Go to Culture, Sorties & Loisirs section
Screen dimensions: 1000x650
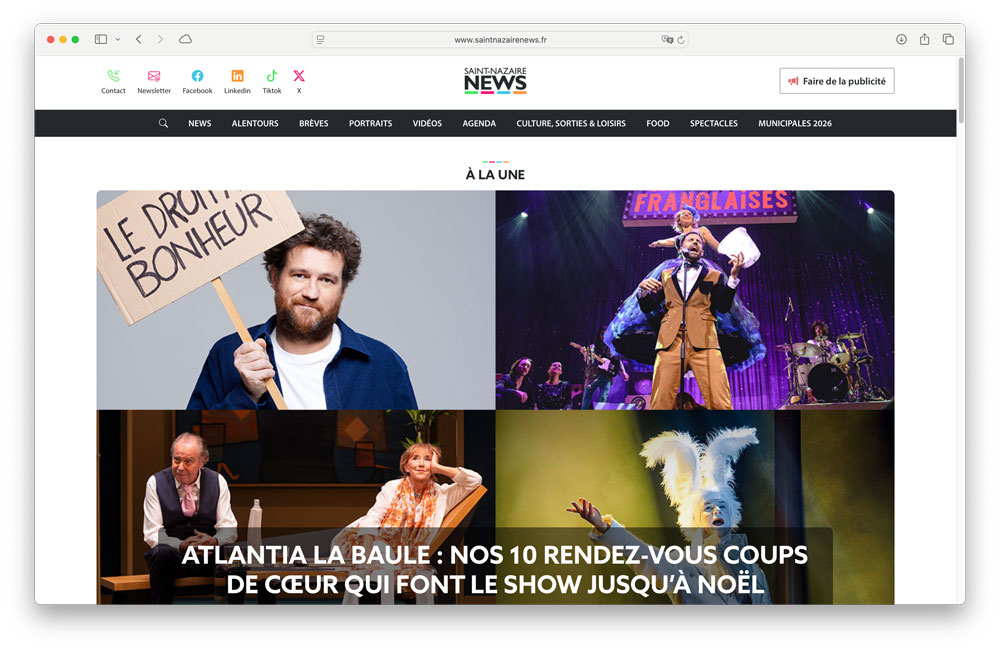(x=571, y=123)
